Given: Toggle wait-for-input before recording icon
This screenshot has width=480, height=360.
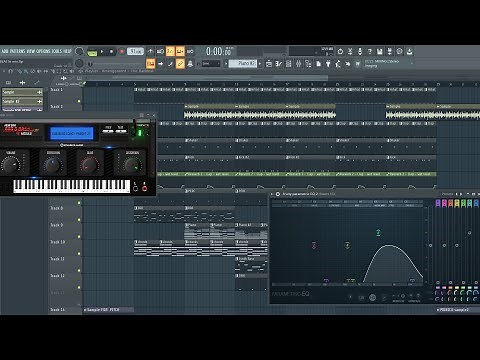Looking at the screenshot, I should pos(160,51).
